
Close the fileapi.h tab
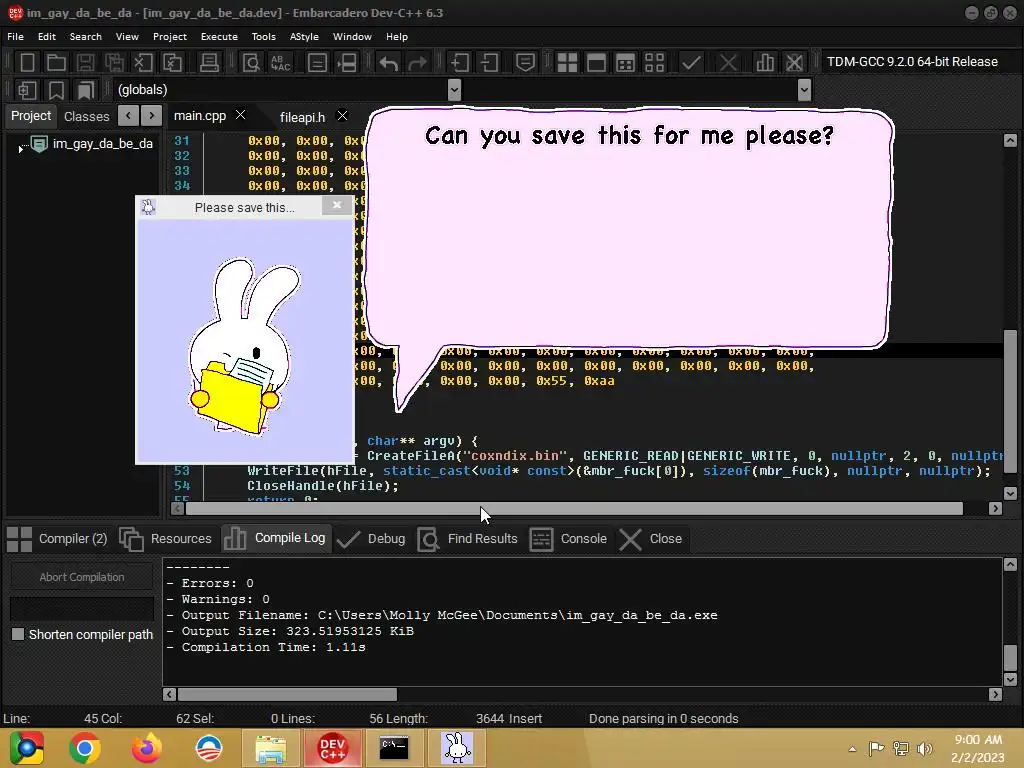click(342, 116)
